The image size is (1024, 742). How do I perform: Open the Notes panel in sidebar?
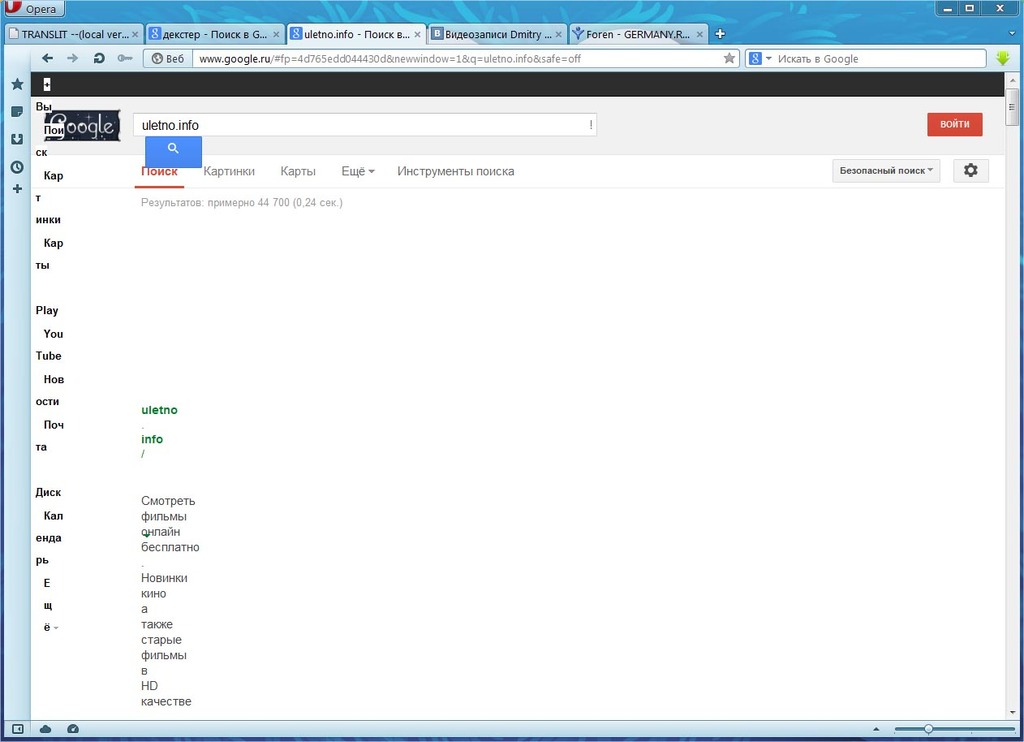[18, 112]
